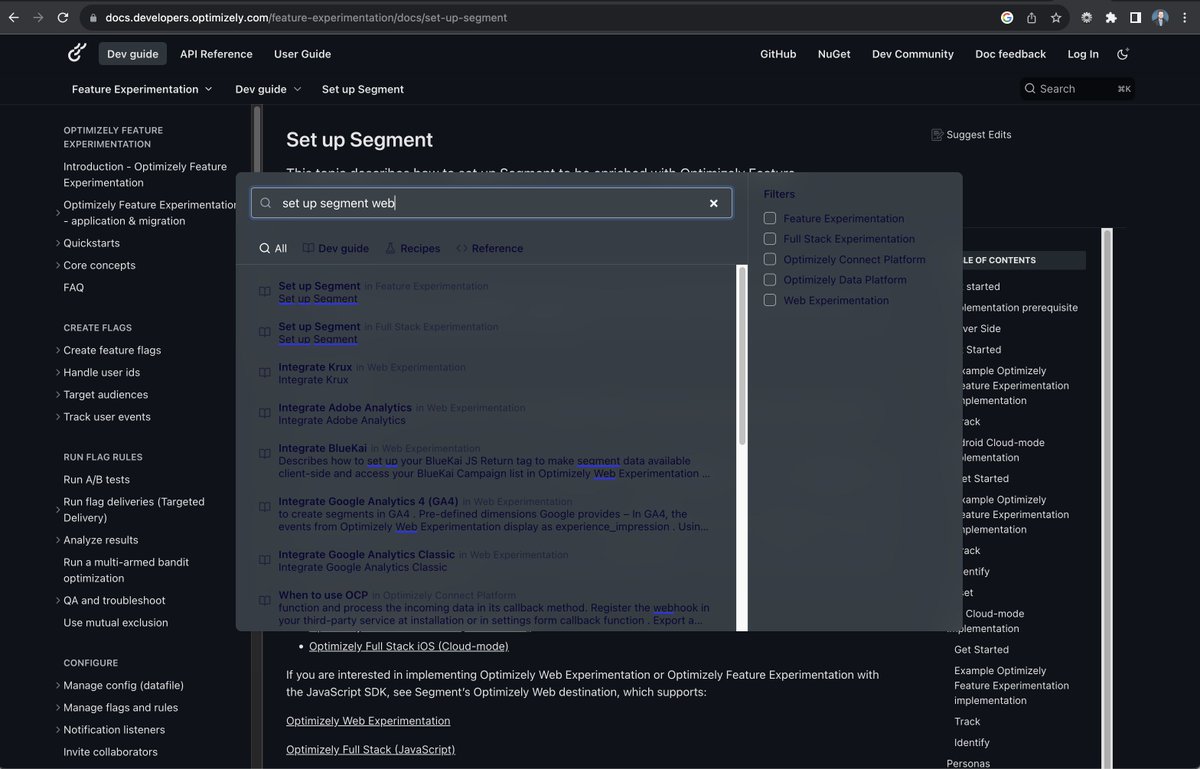The width and height of the screenshot is (1200, 769).
Task: Expand Analyze results section
Action: [x=58, y=540]
